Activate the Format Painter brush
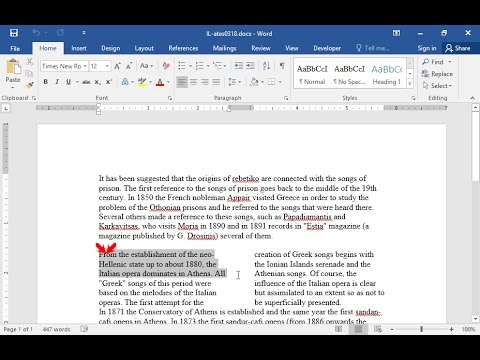The image size is (480, 360). click(x=29, y=85)
